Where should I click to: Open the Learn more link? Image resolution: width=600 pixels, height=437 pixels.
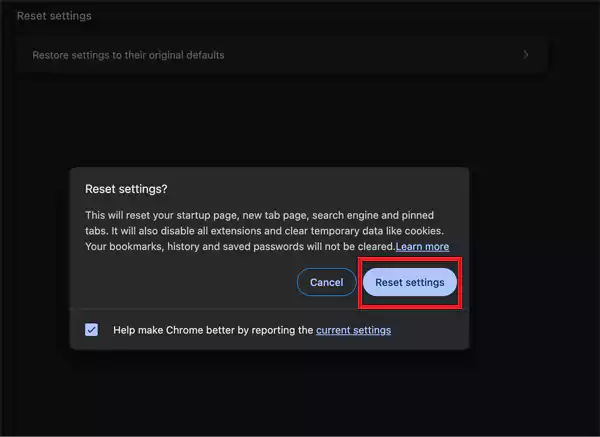[422, 246]
